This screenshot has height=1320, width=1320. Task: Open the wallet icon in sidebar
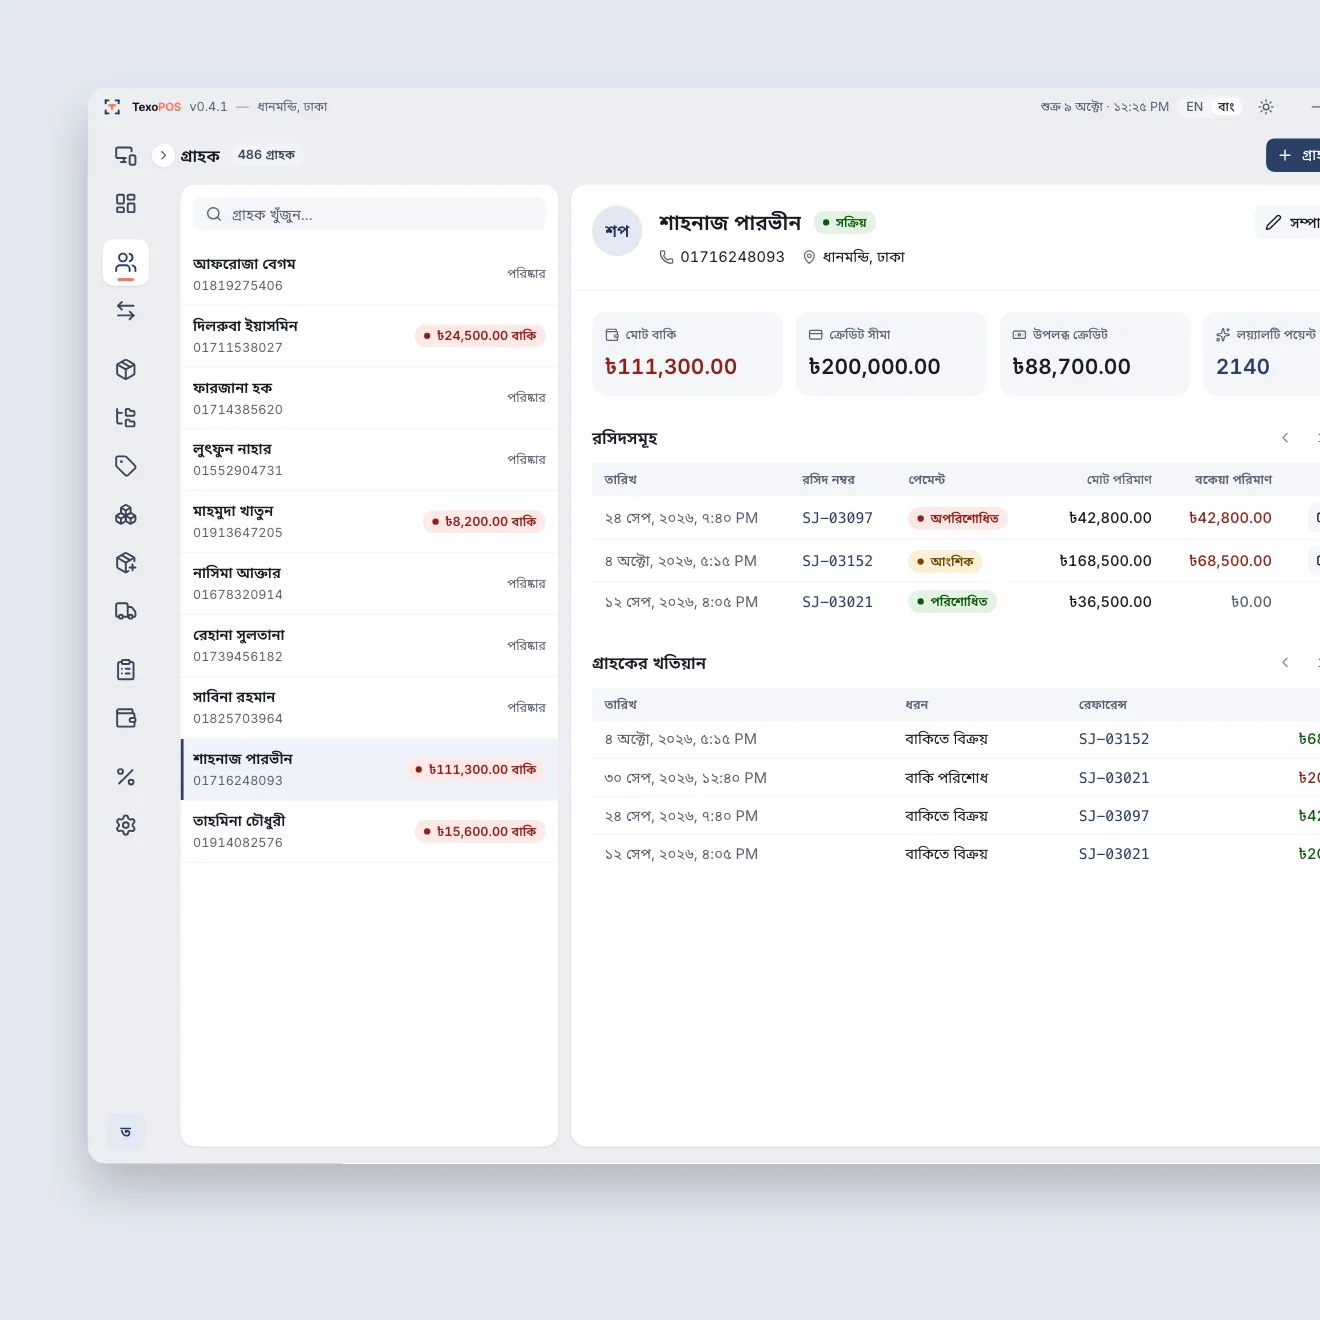(x=126, y=718)
